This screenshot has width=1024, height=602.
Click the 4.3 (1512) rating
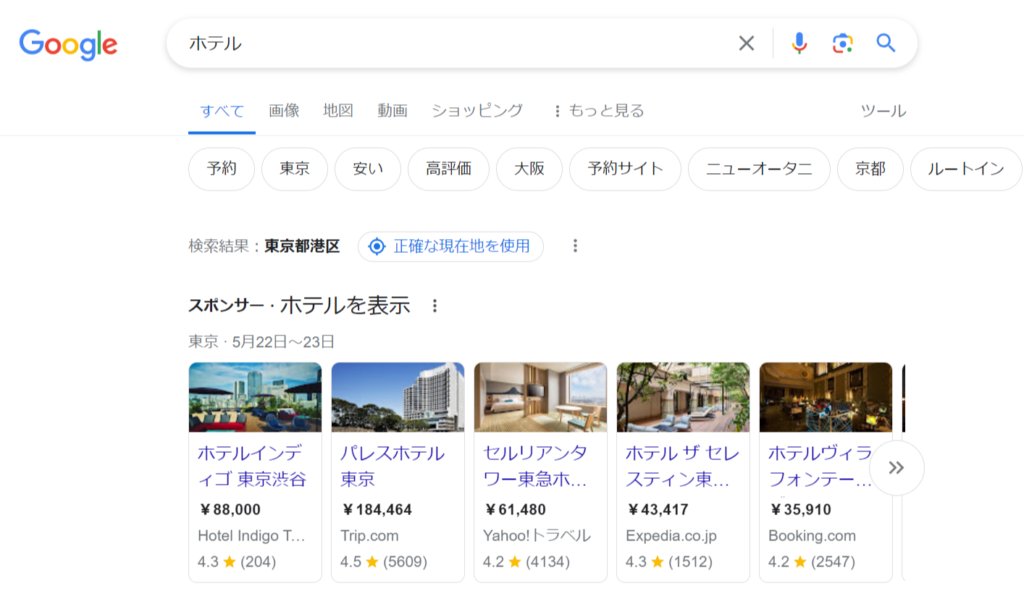[x=669, y=562]
